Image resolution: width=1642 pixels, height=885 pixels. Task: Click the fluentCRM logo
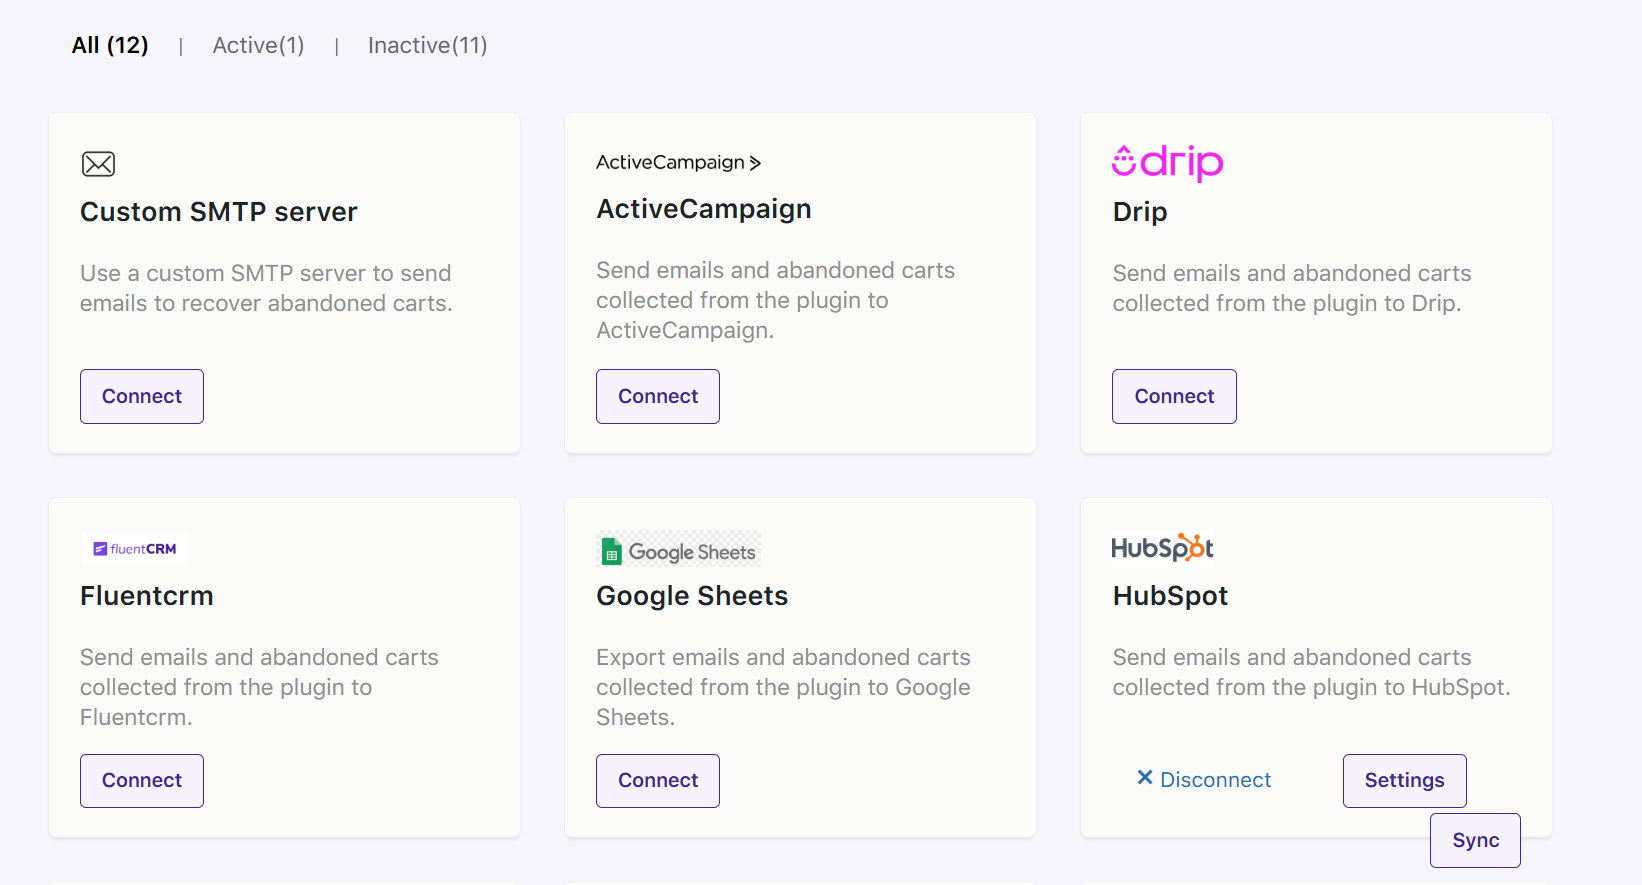[134, 549]
